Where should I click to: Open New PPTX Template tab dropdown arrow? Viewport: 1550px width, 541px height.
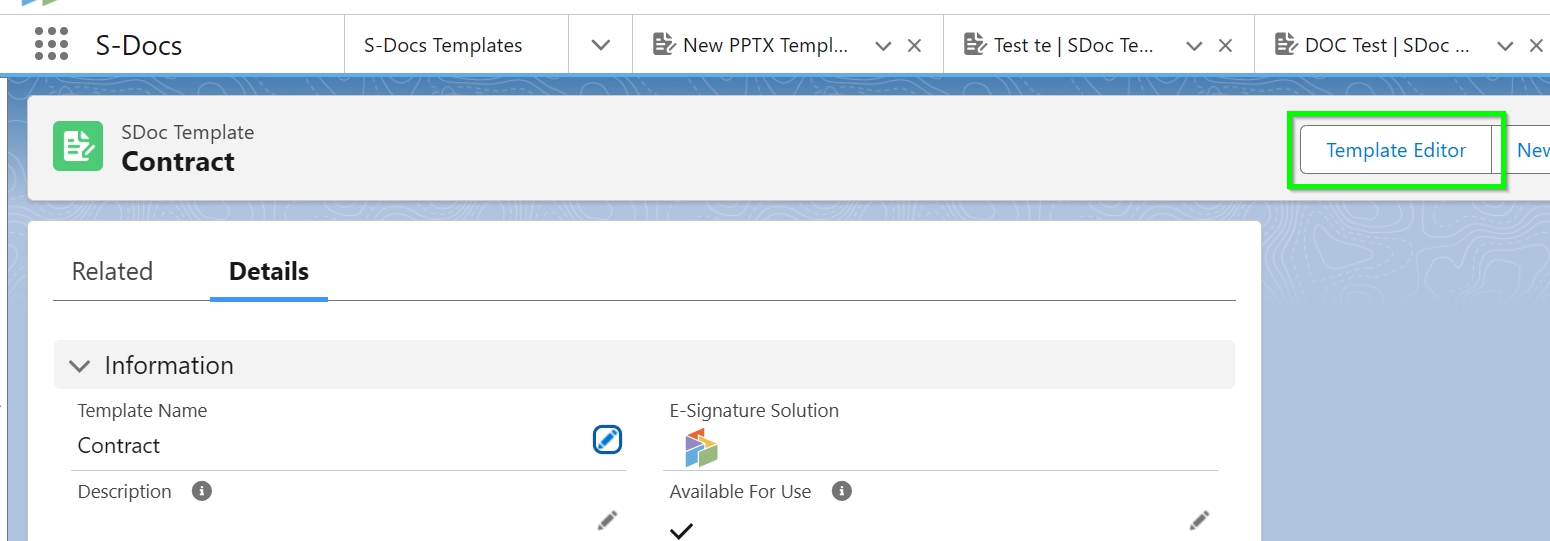click(x=882, y=45)
